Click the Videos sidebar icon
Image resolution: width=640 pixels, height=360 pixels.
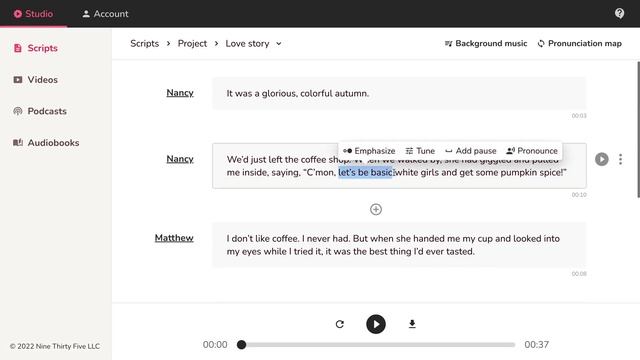(x=18, y=80)
